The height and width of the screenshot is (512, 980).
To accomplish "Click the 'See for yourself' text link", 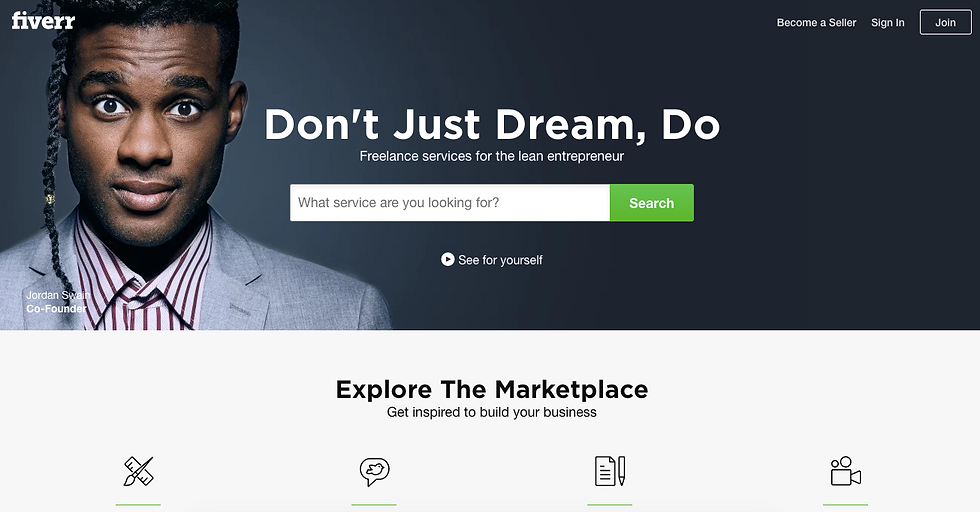I will (x=500, y=260).
